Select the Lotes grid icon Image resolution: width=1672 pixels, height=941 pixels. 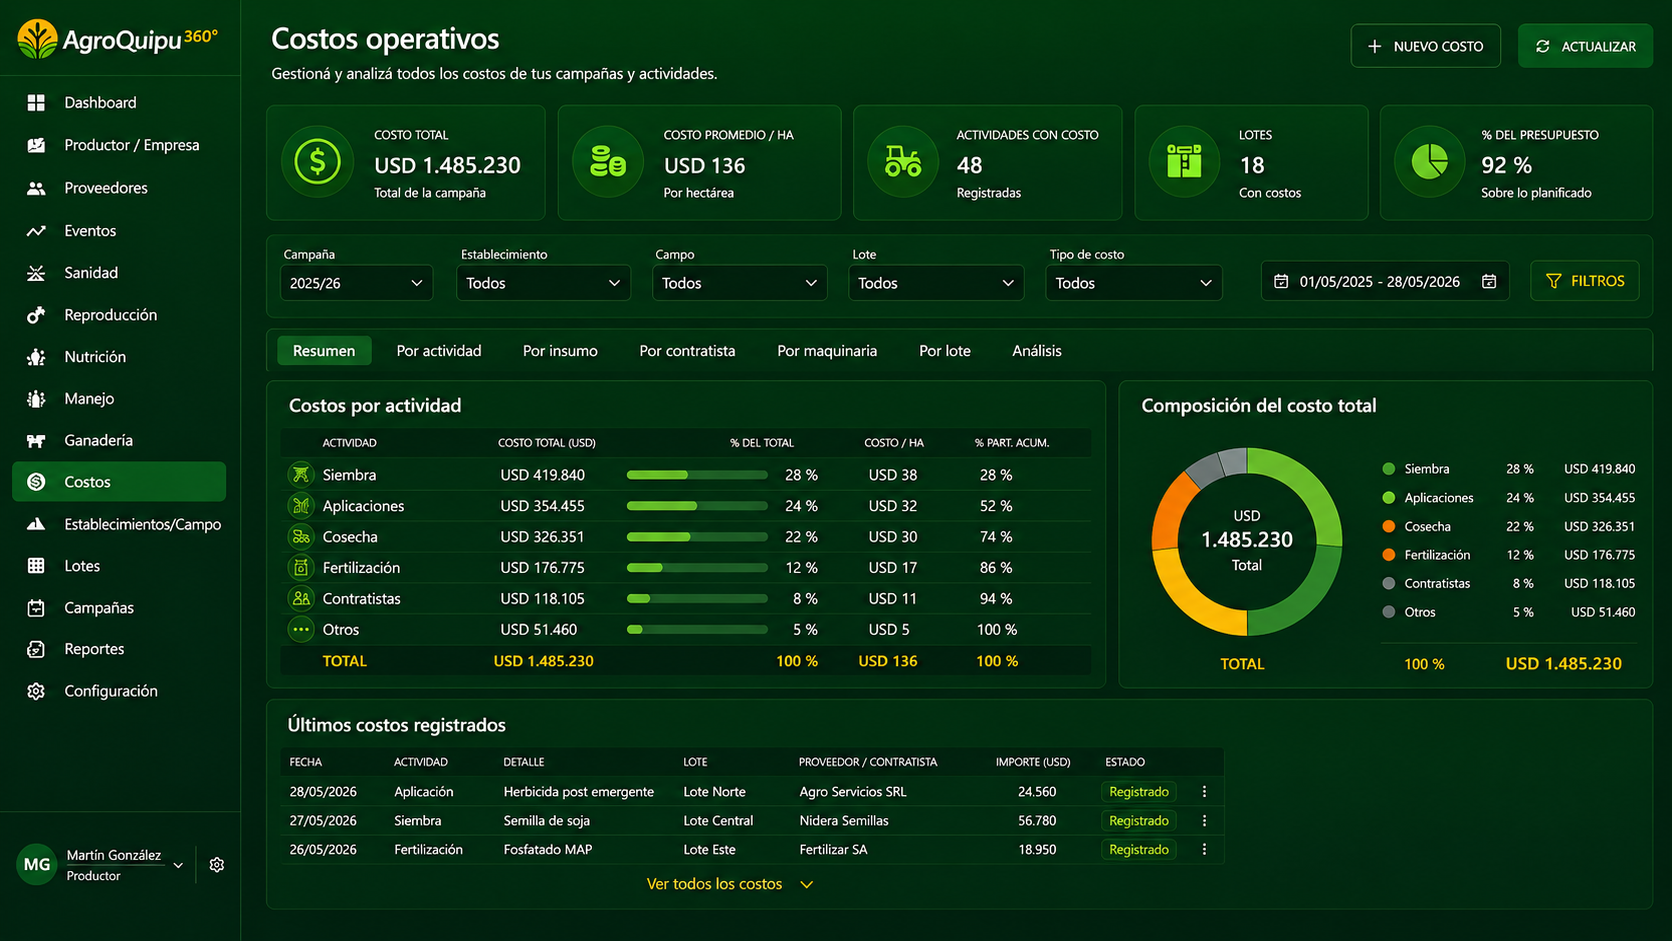36,566
